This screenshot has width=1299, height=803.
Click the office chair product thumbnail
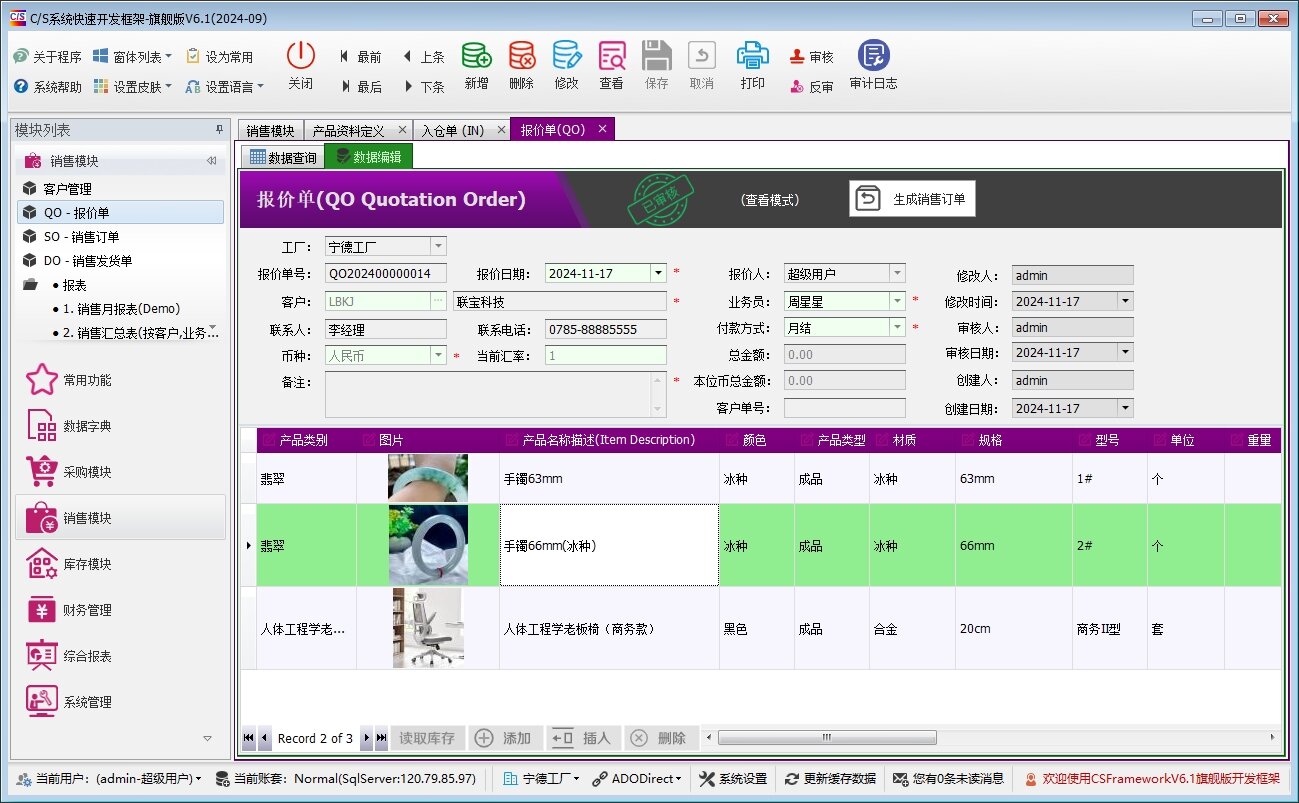428,628
